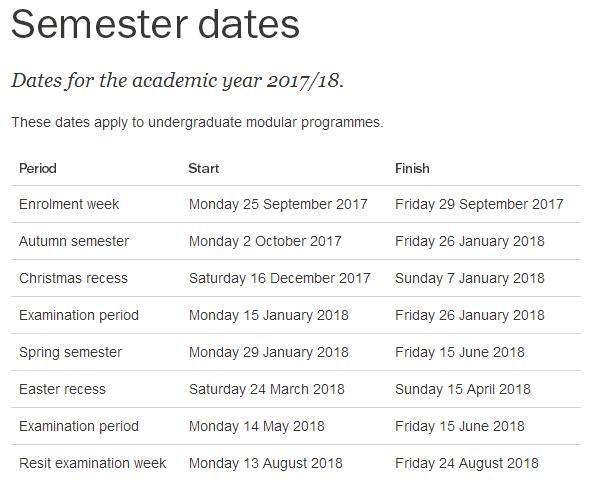
Task: Click the Resit examination week label
Action: coord(92,463)
